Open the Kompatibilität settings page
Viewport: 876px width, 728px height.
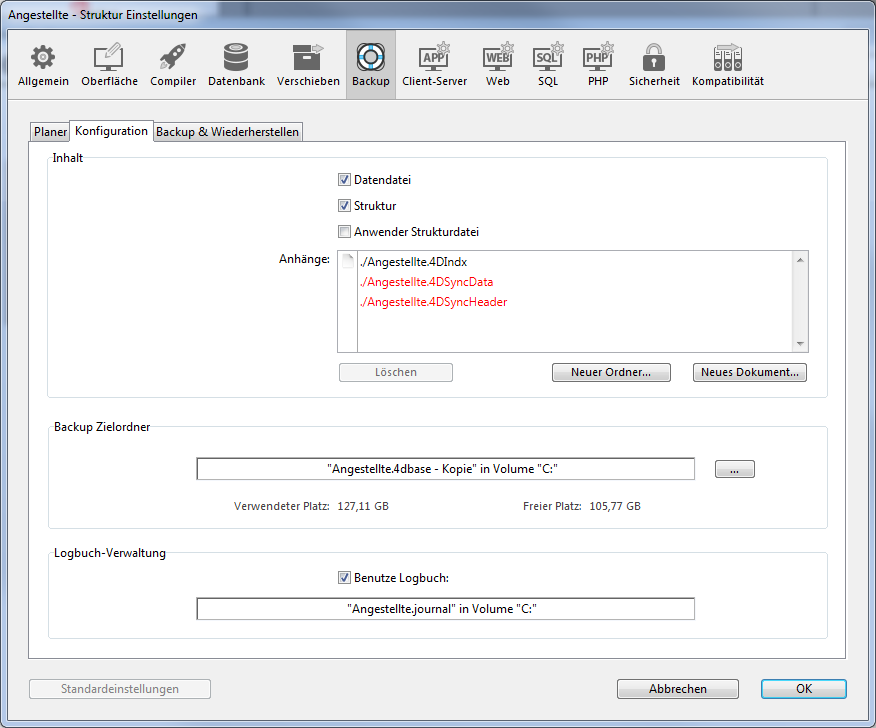[x=727, y=65]
